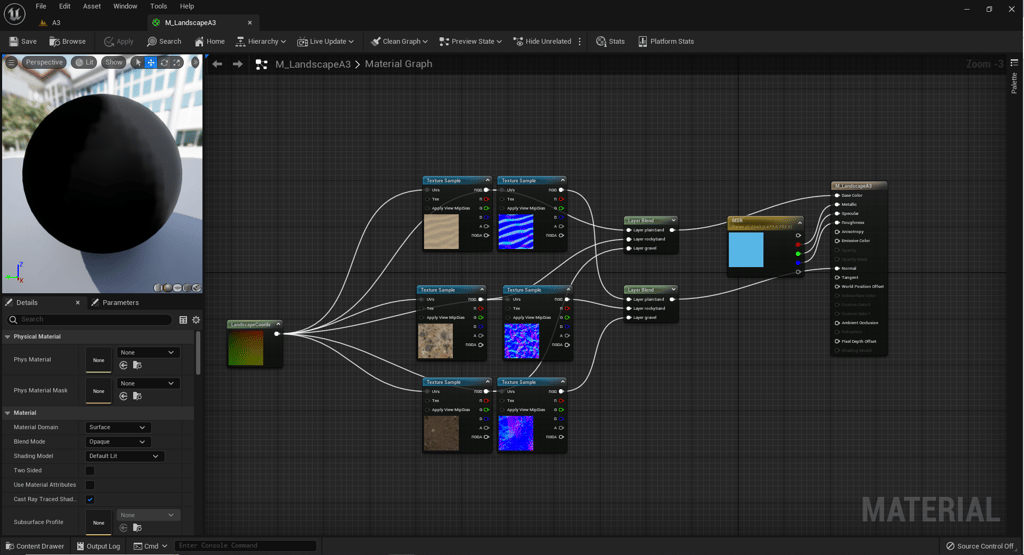Navigate back in the material graph

(217, 64)
